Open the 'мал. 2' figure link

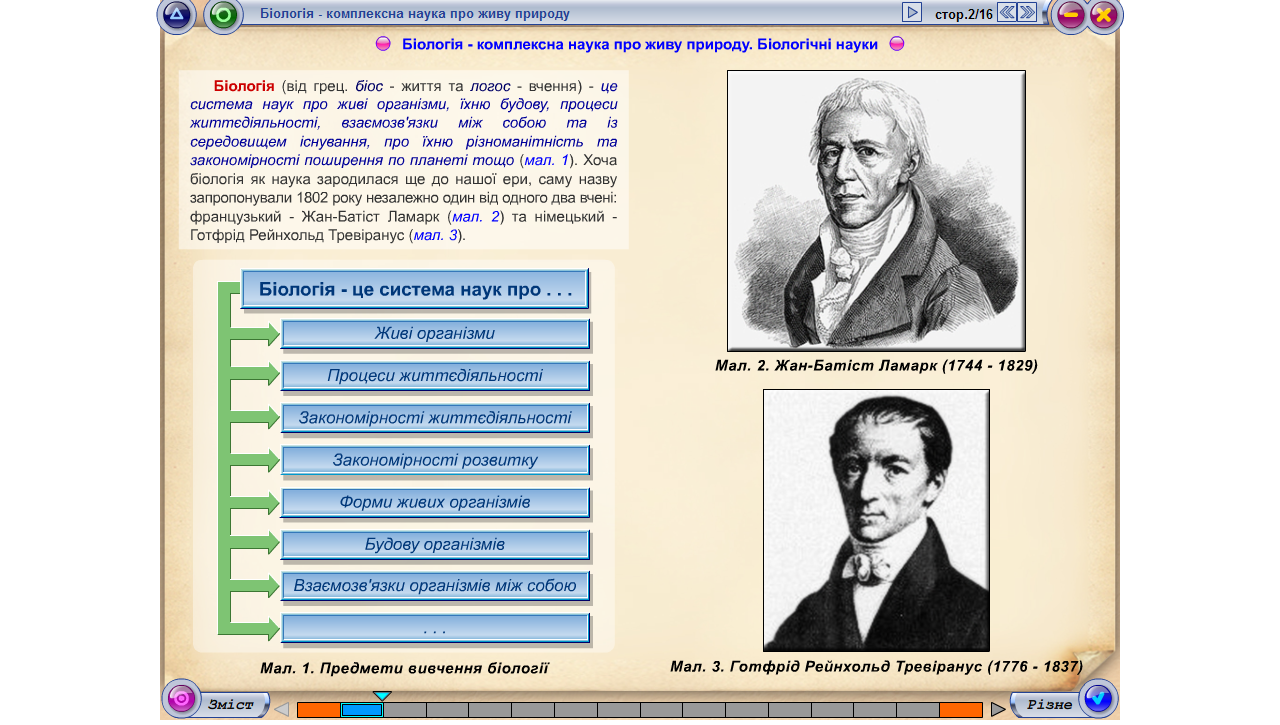point(475,216)
